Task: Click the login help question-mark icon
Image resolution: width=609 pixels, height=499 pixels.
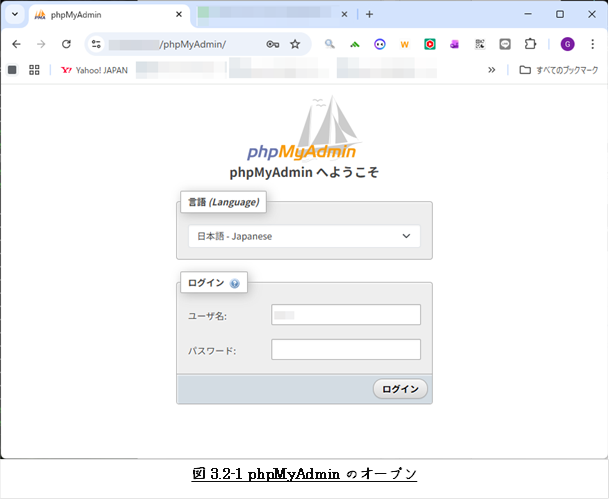Action: (x=235, y=283)
